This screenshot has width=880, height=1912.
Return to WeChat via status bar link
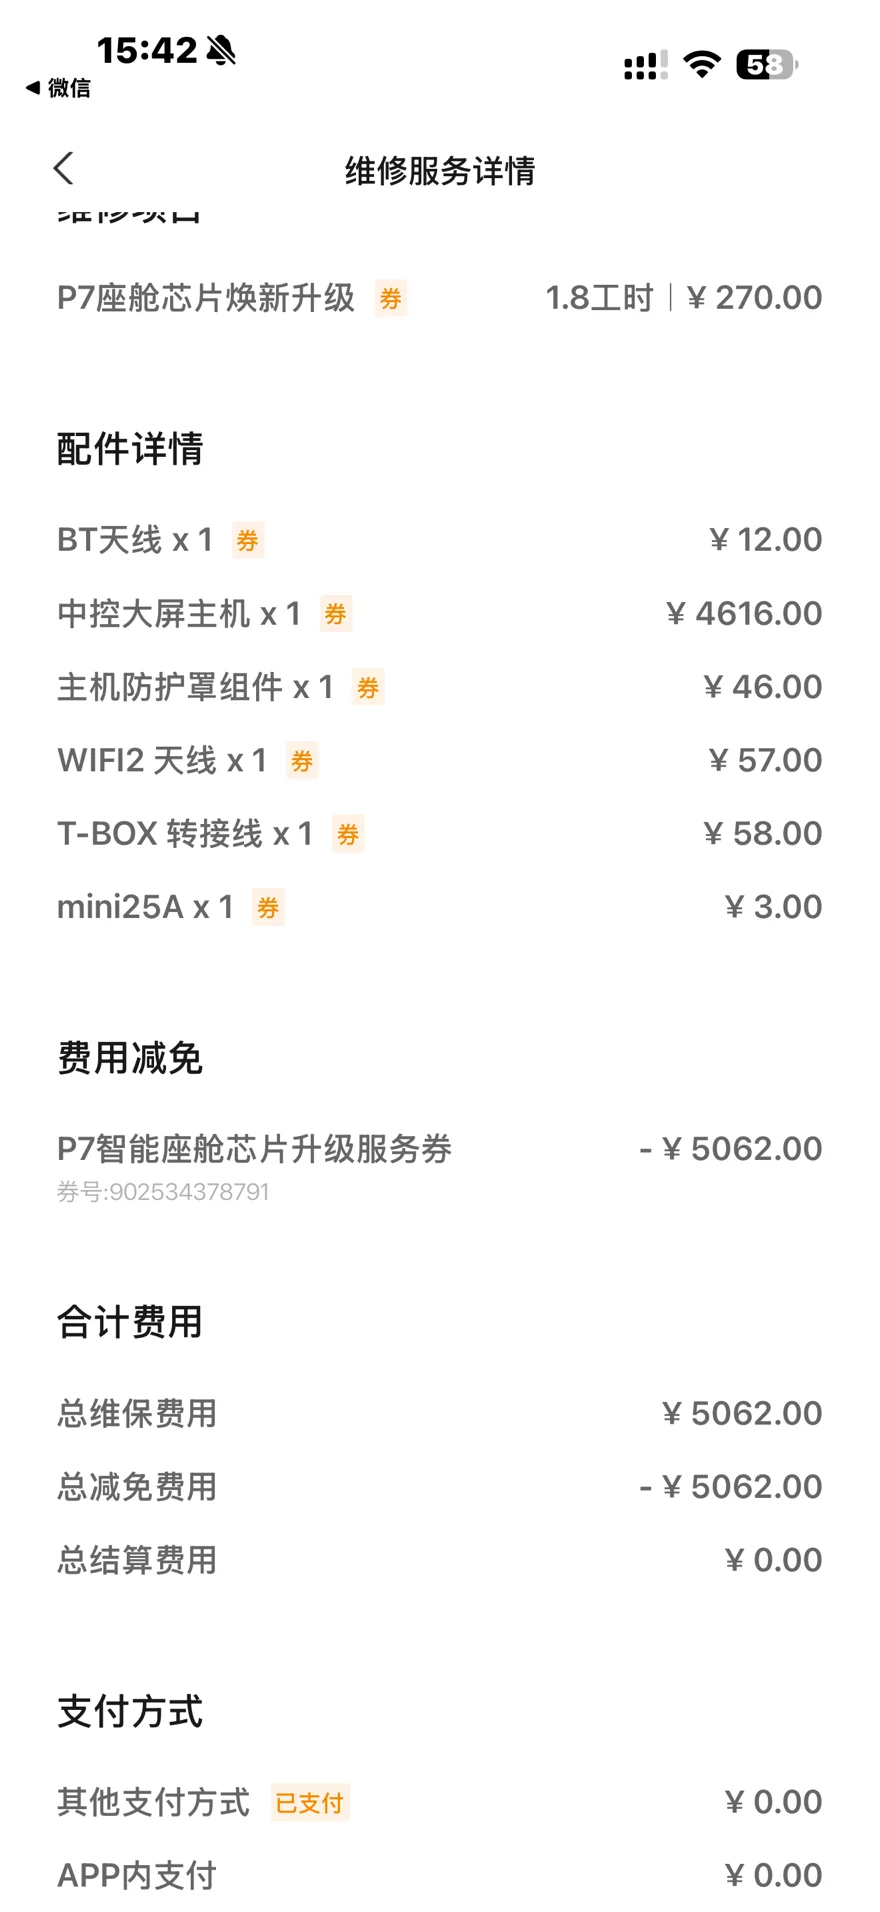[58, 88]
